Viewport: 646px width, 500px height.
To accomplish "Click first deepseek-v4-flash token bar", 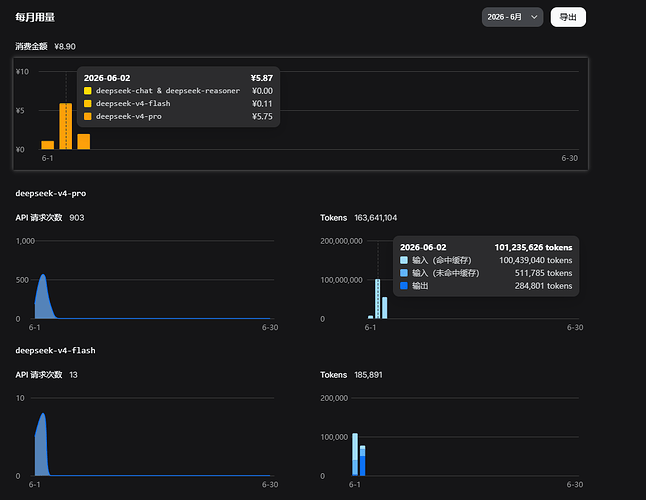I will click(355, 454).
